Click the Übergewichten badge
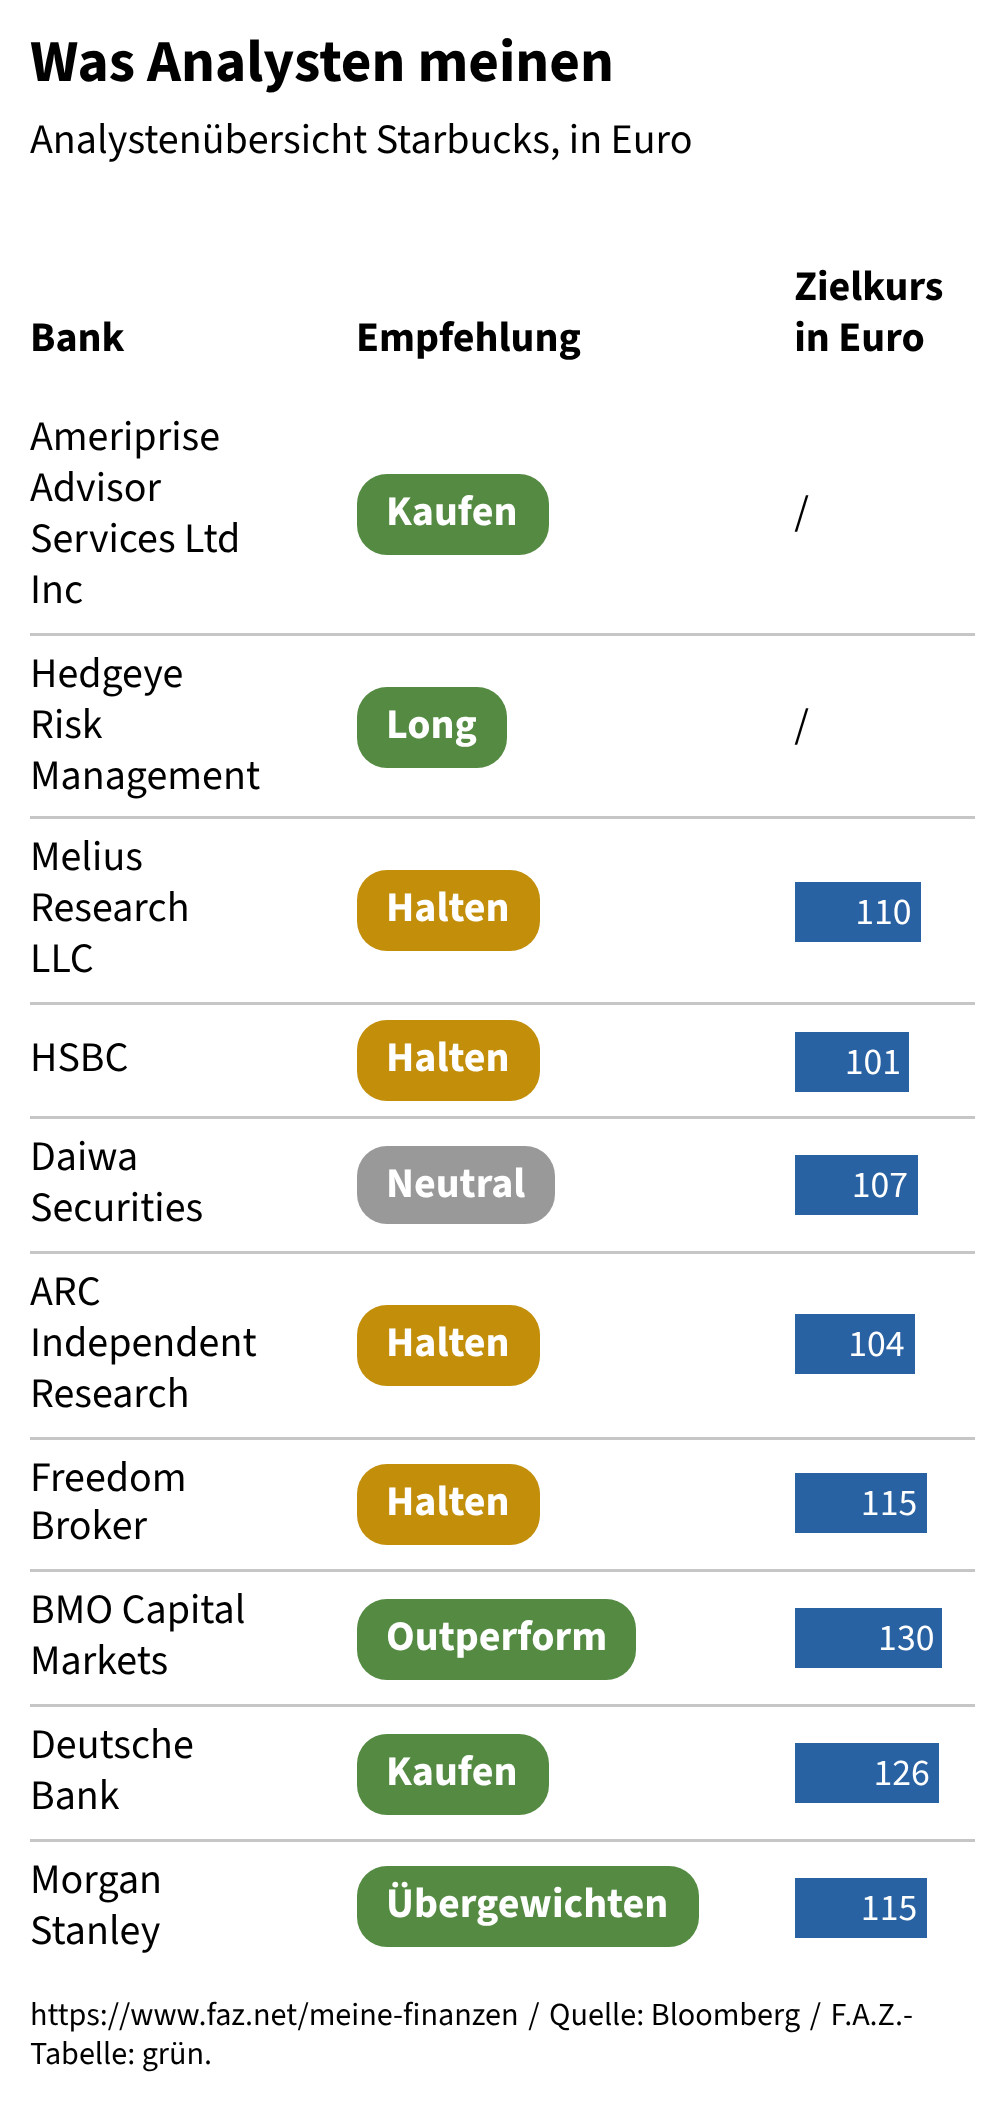The width and height of the screenshot is (1005, 2106). [x=527, y=1906]
